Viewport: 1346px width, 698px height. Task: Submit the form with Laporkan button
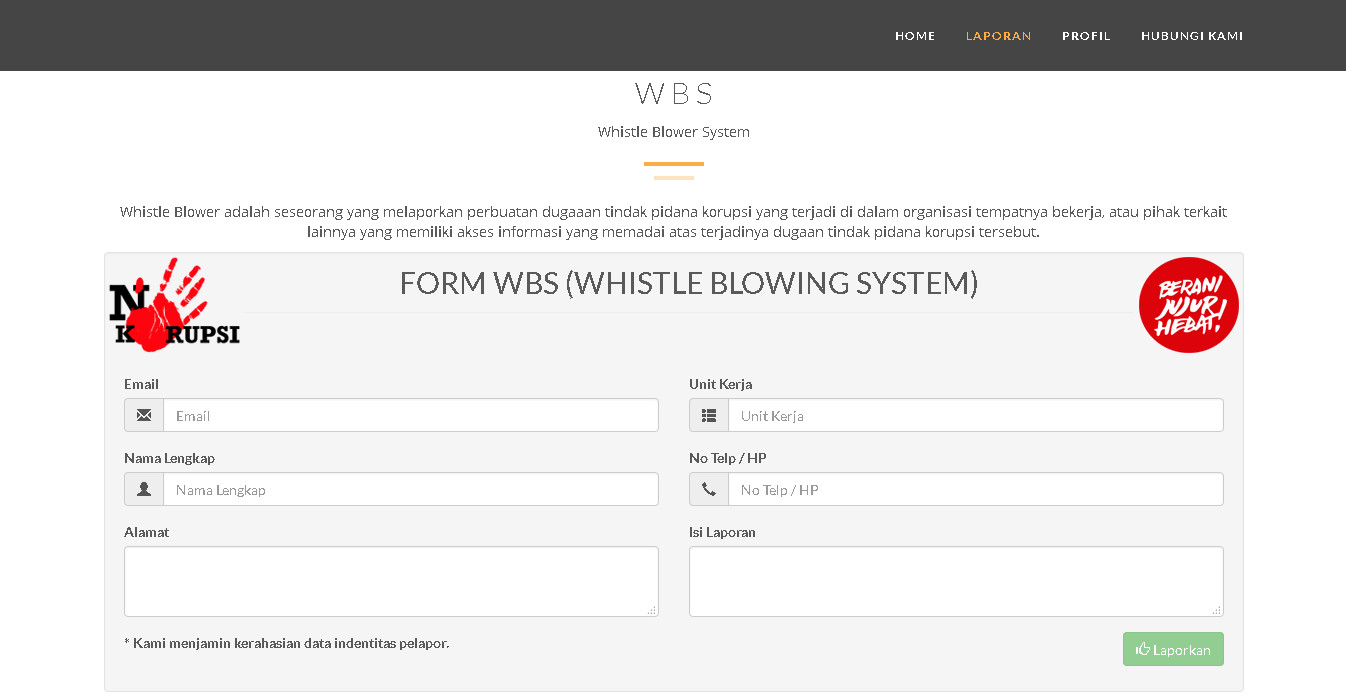point(1173,649)
